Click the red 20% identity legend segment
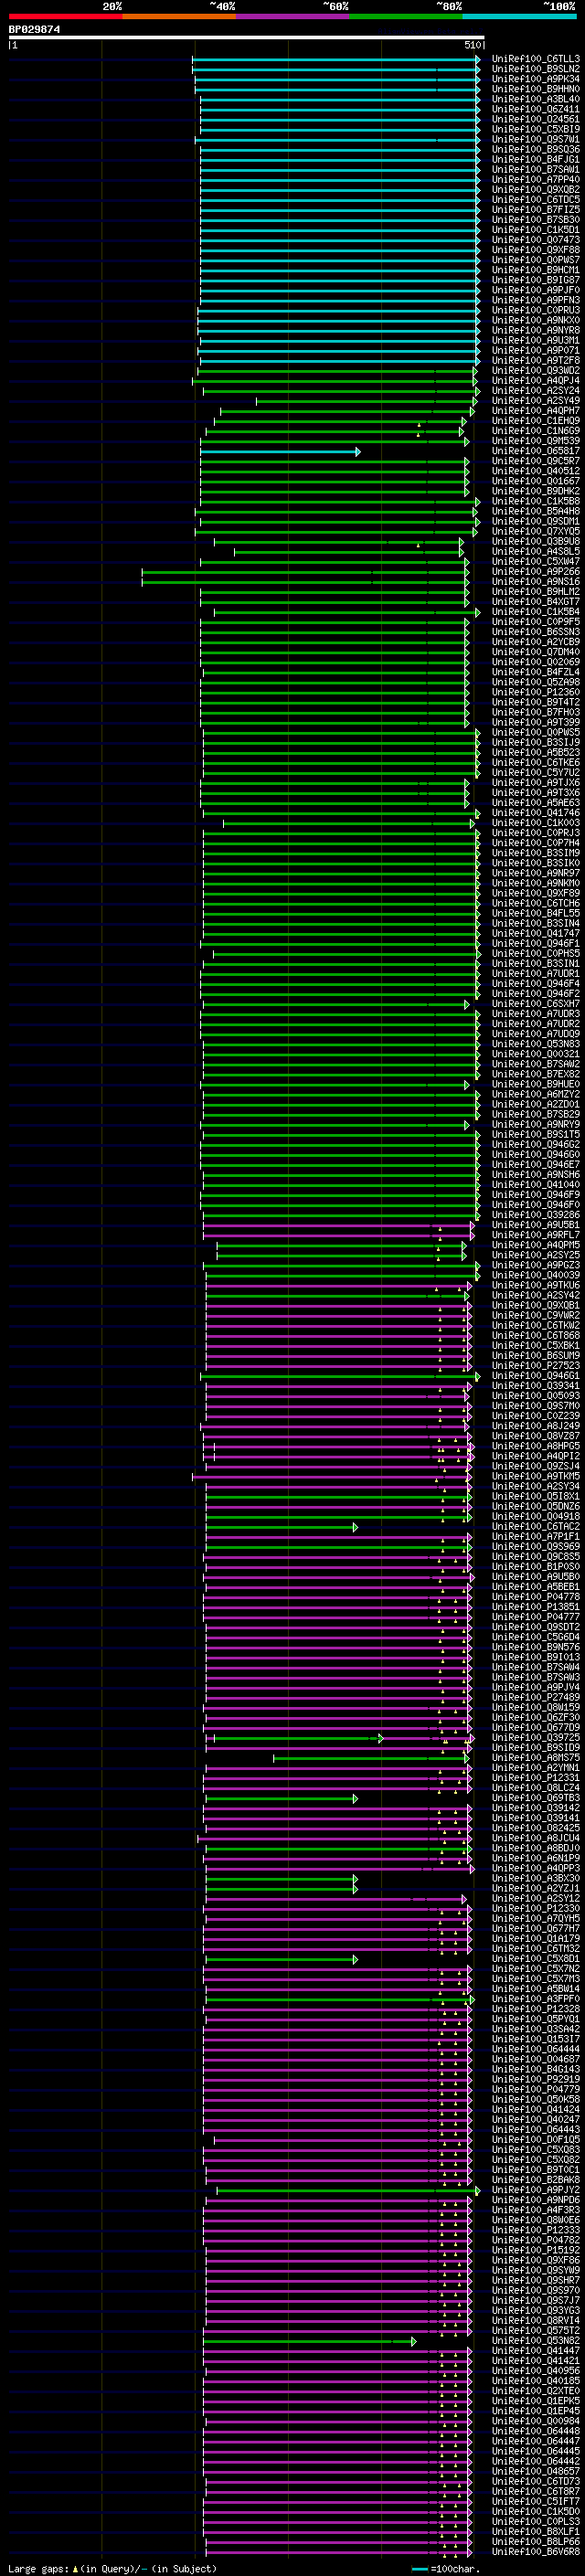 65,16
